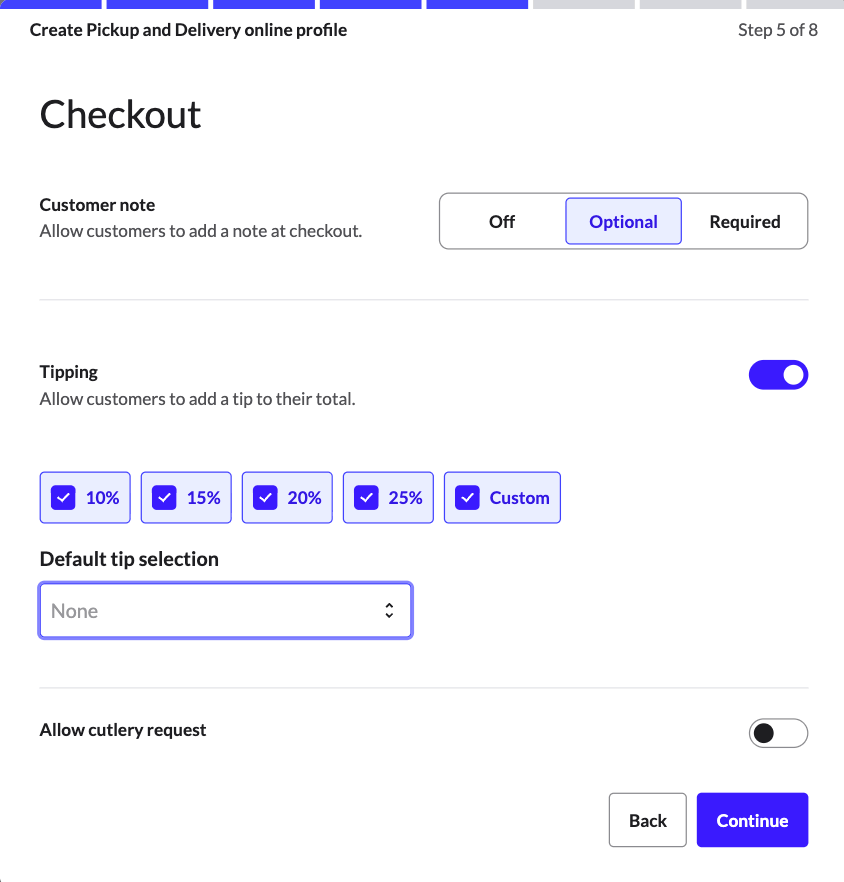
Task: Open the Default tip selection dropdown
Action: (x=225, y=610)
